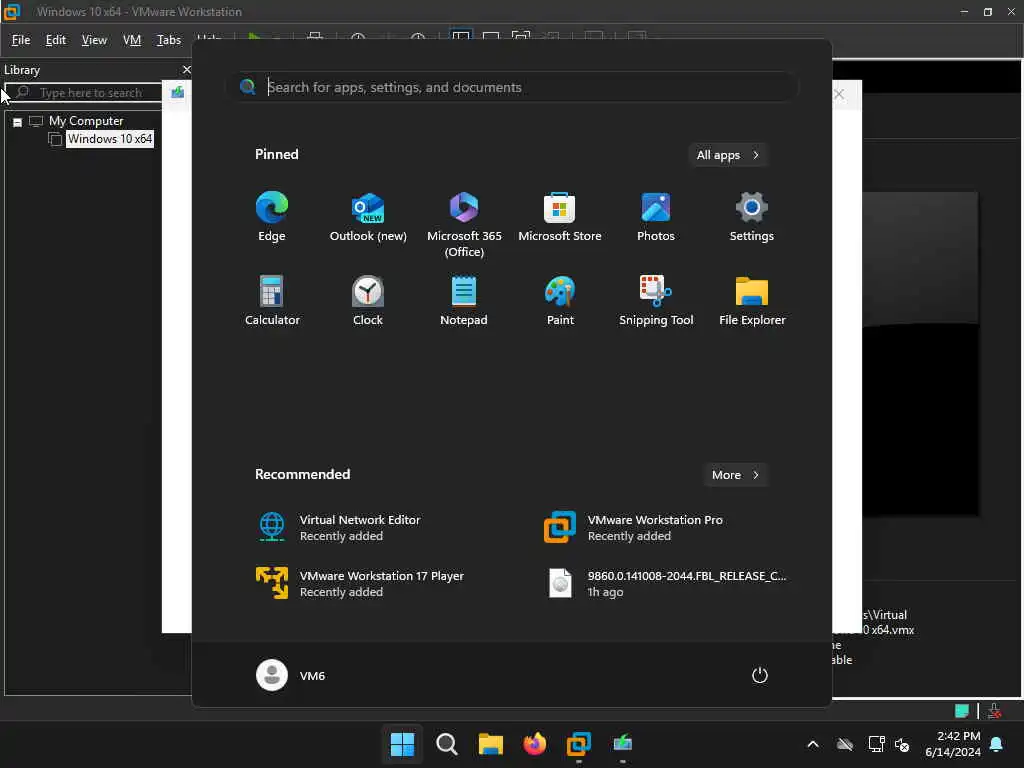Viewport: 1024px width, 768px height.
Task: Open Firefox from the taskbar
Action: [x=535, y=744]
